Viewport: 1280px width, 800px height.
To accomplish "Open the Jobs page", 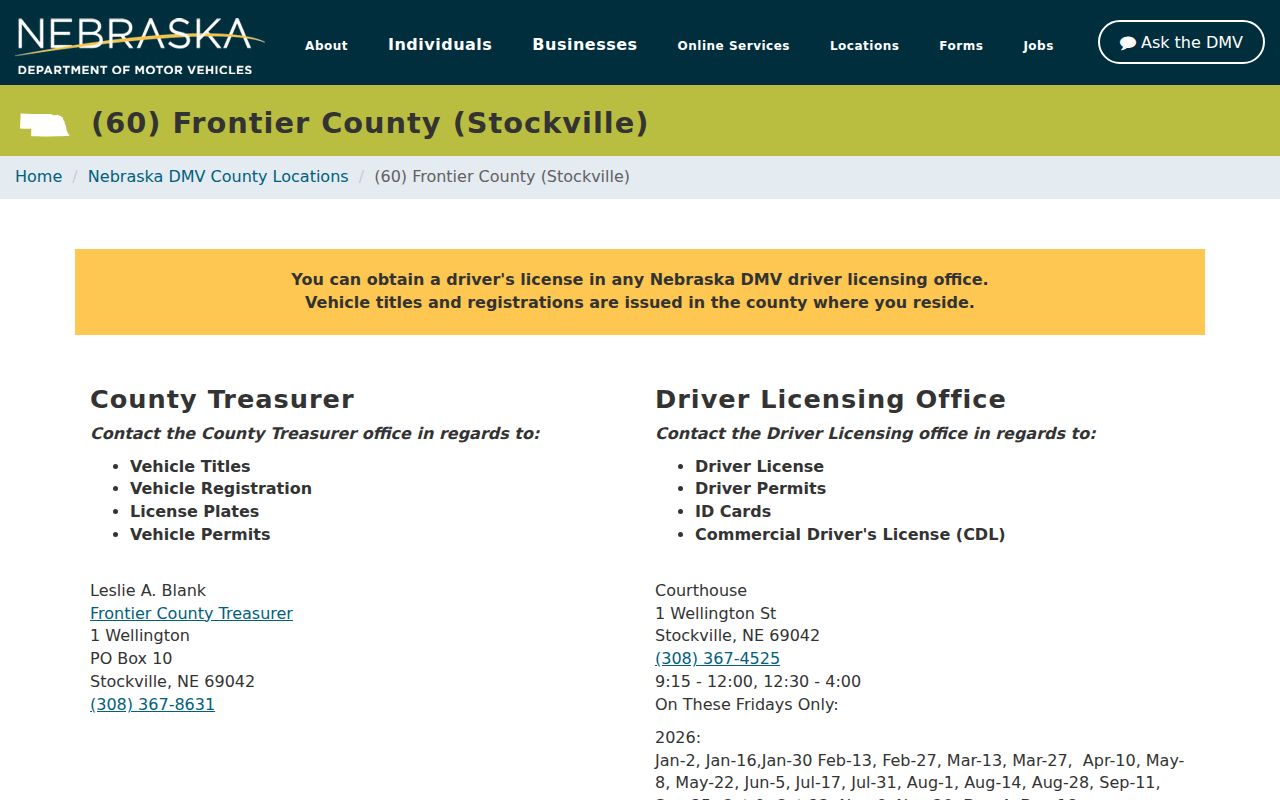I will (x=1038, y=45).
